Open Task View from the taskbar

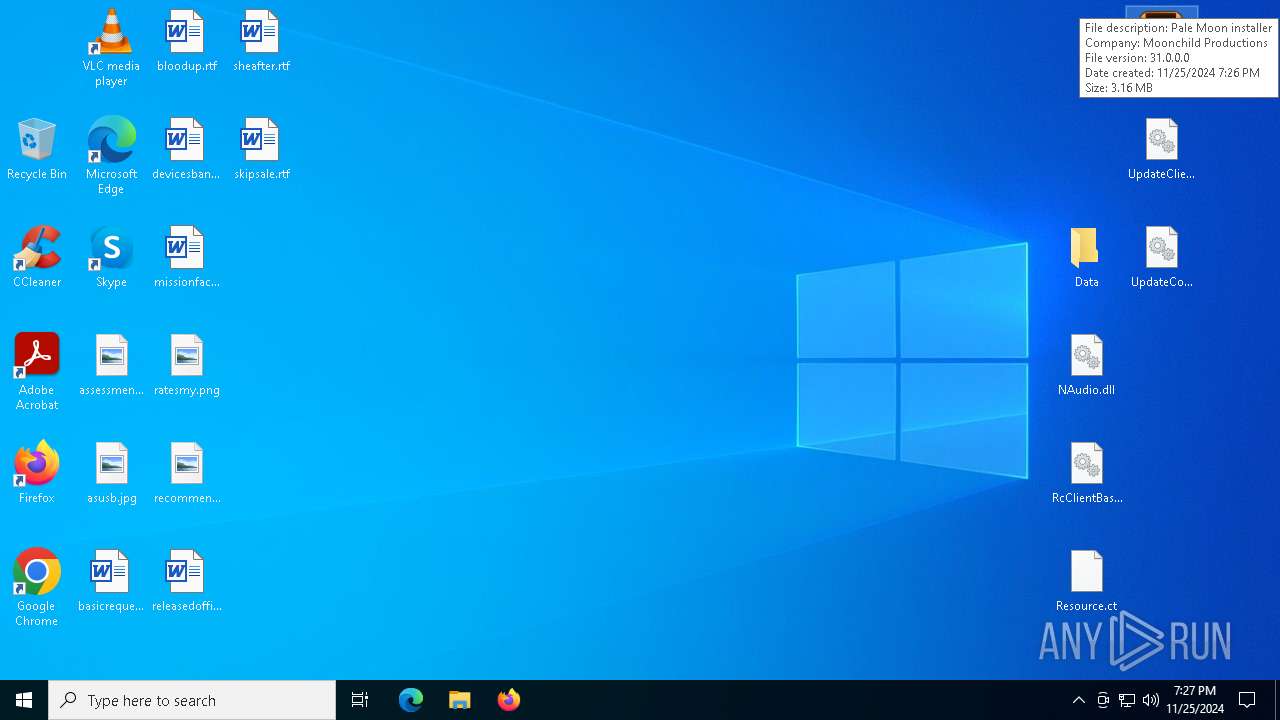360,700
